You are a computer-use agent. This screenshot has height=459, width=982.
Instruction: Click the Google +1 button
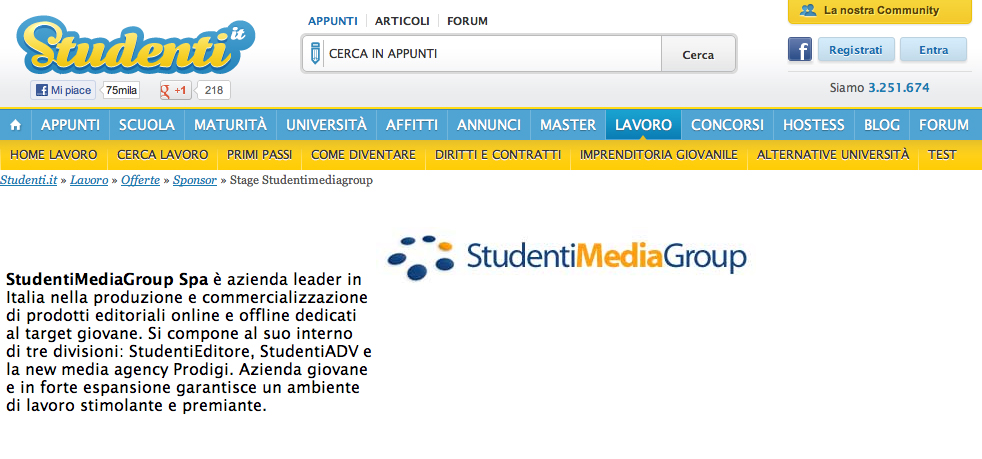(x=175, y=90)
